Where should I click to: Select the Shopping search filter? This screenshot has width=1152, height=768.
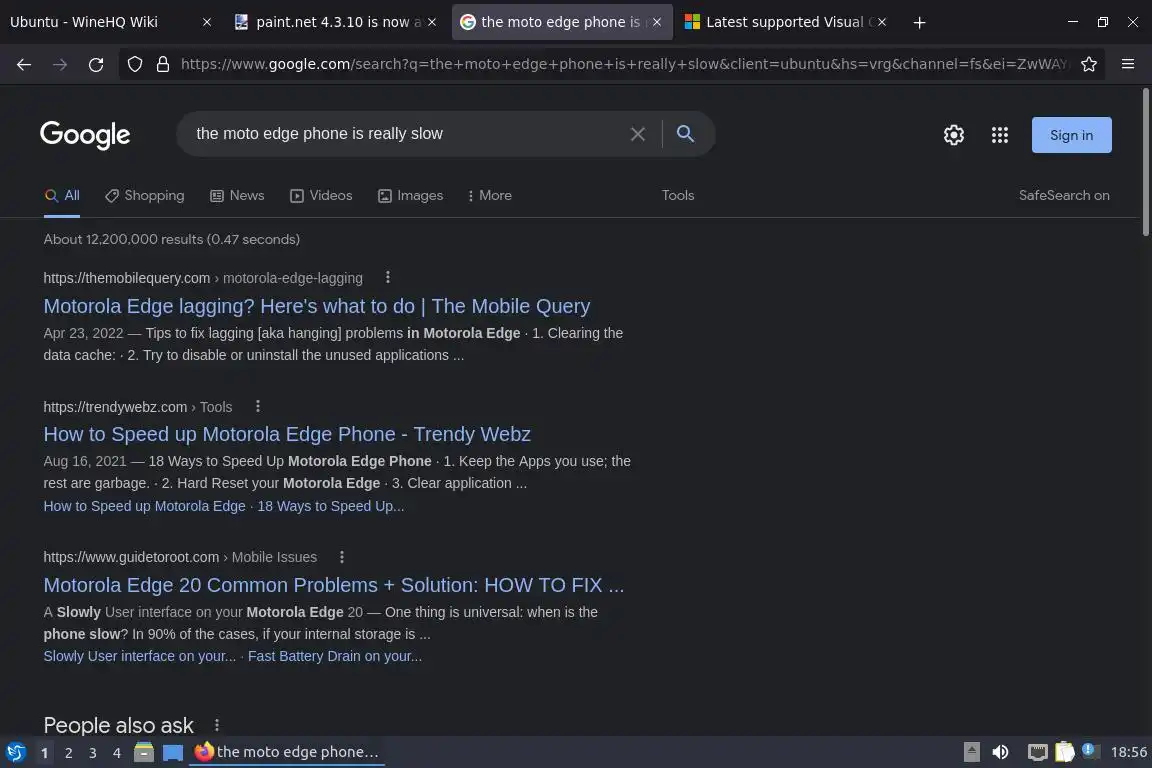(x=145, y=195)
